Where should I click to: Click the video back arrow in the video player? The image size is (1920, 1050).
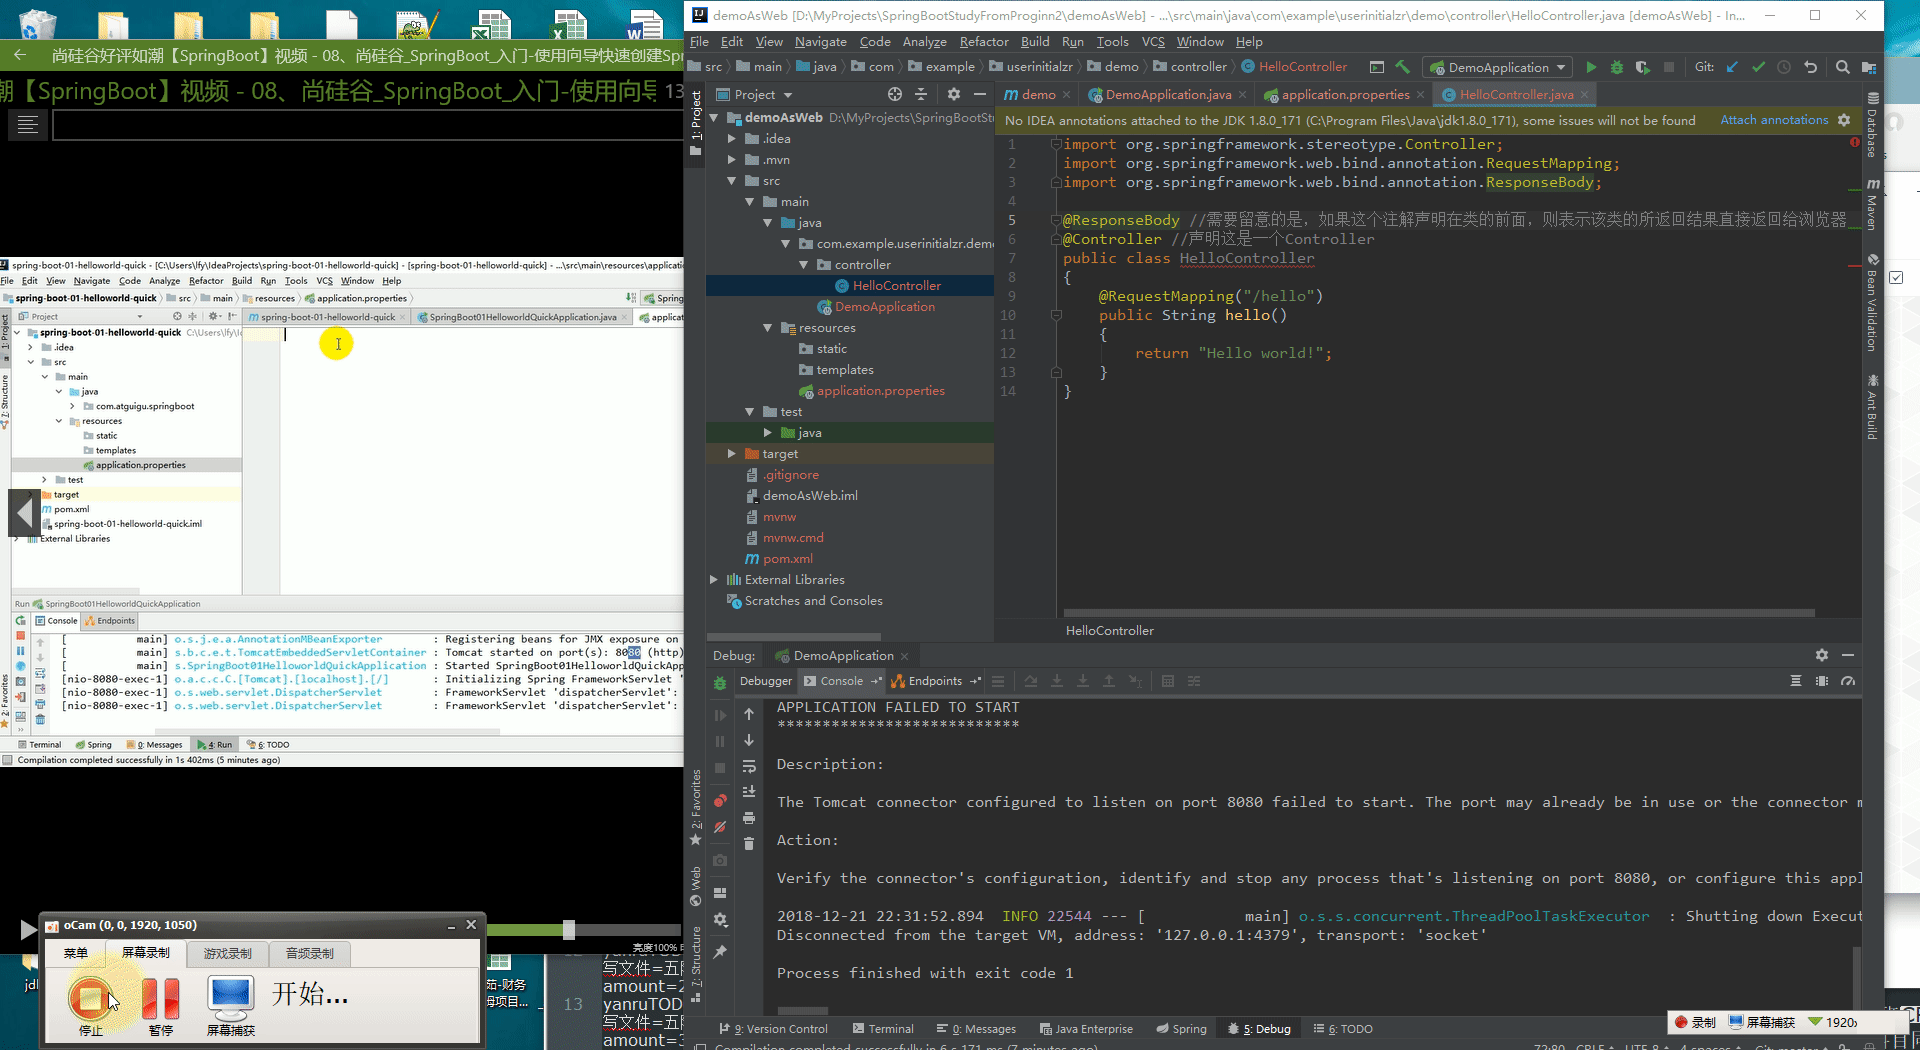click(x=20, y=55)
